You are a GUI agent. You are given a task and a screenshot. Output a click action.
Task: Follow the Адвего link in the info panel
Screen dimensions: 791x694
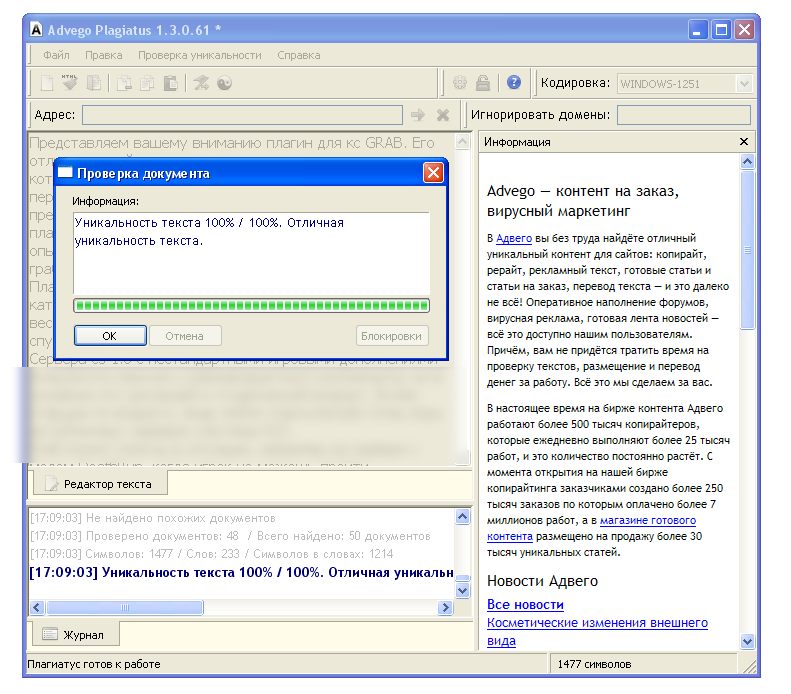[x=514, y=238]
